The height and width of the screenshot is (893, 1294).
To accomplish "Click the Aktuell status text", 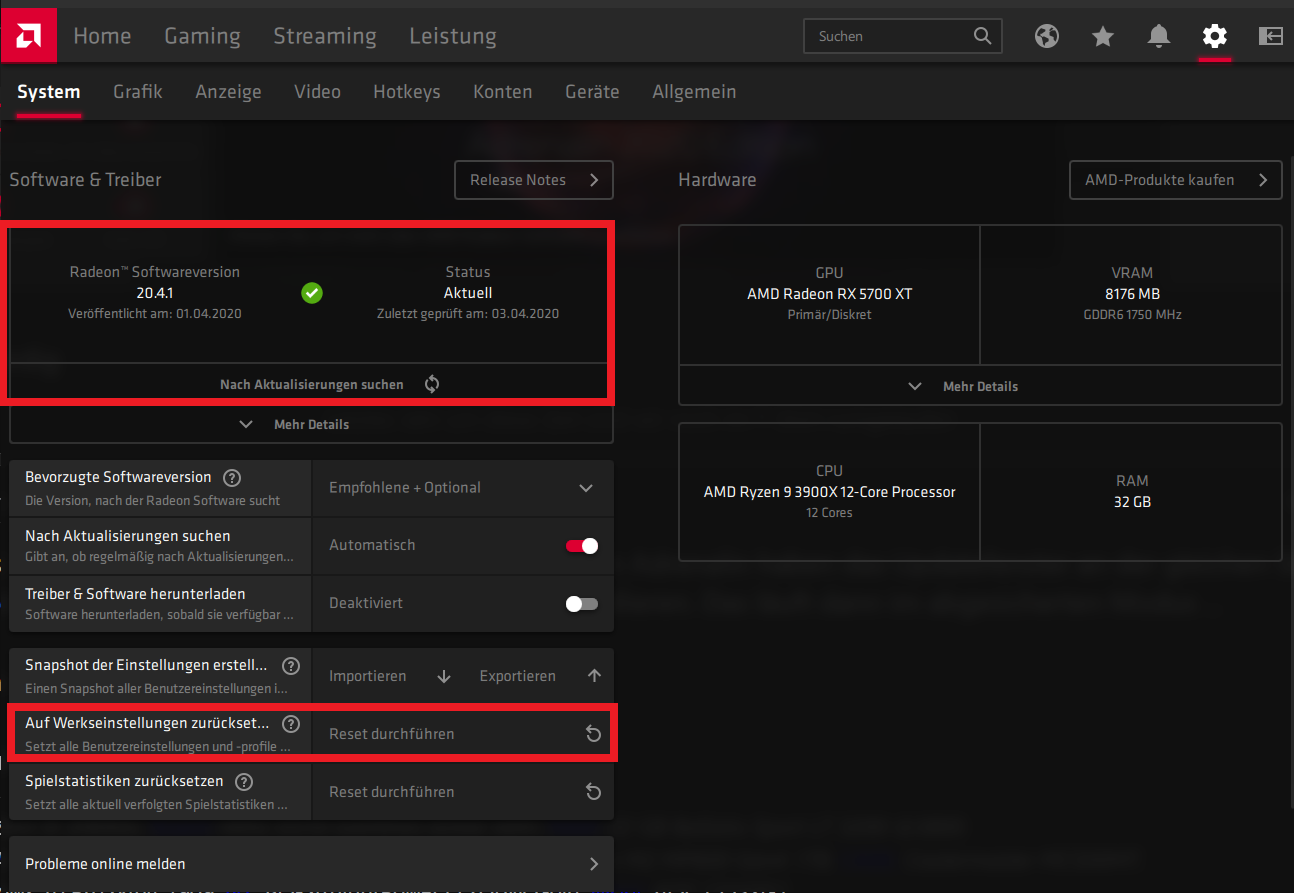I will coord(468,293).
